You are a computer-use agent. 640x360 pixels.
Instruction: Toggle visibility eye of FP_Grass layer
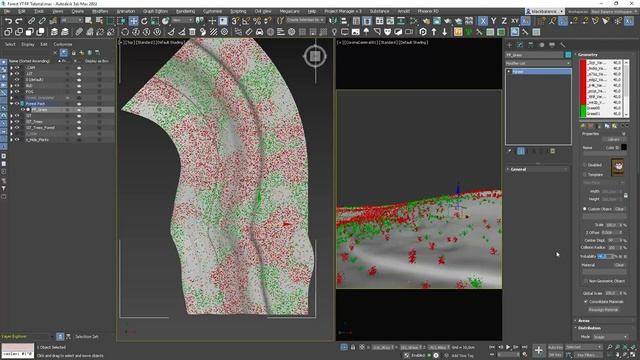point(22,110)
